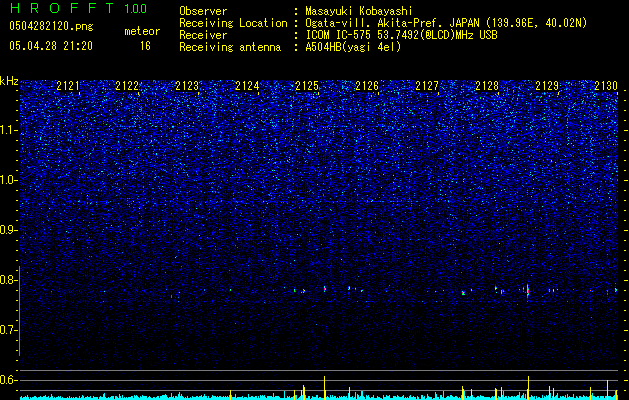Select the Ogata-vill. Akita-Pref. JAPAN location text

point(446,23)
